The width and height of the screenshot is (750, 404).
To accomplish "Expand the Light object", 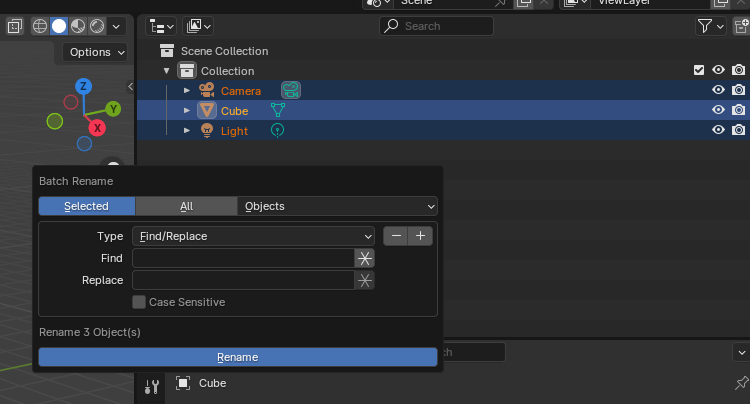I will [x=187, y=131].
